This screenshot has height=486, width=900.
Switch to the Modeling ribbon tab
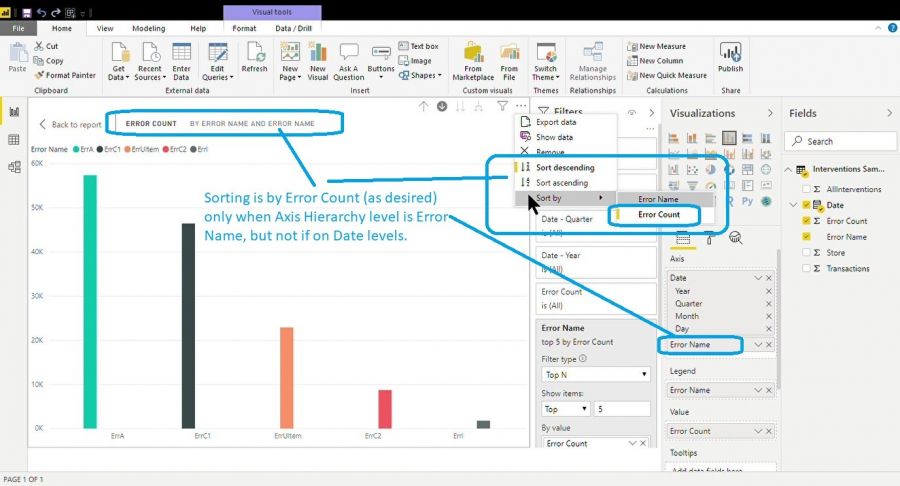pos(149,28)
